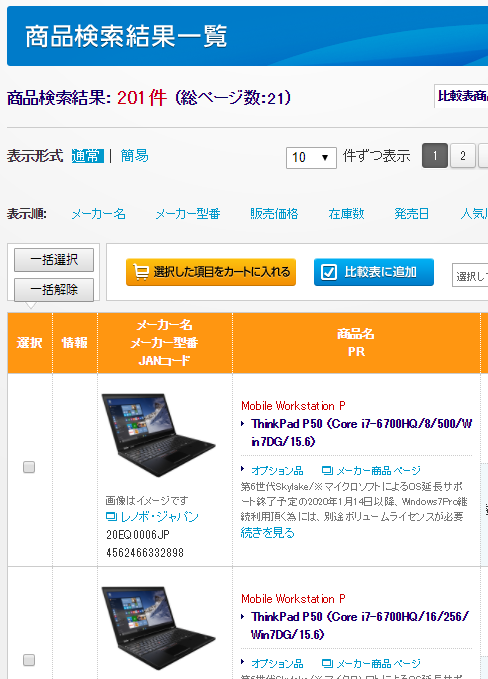Click the 一括選択 button
Screen dimensions: 488x679
[x=54, y=260]
